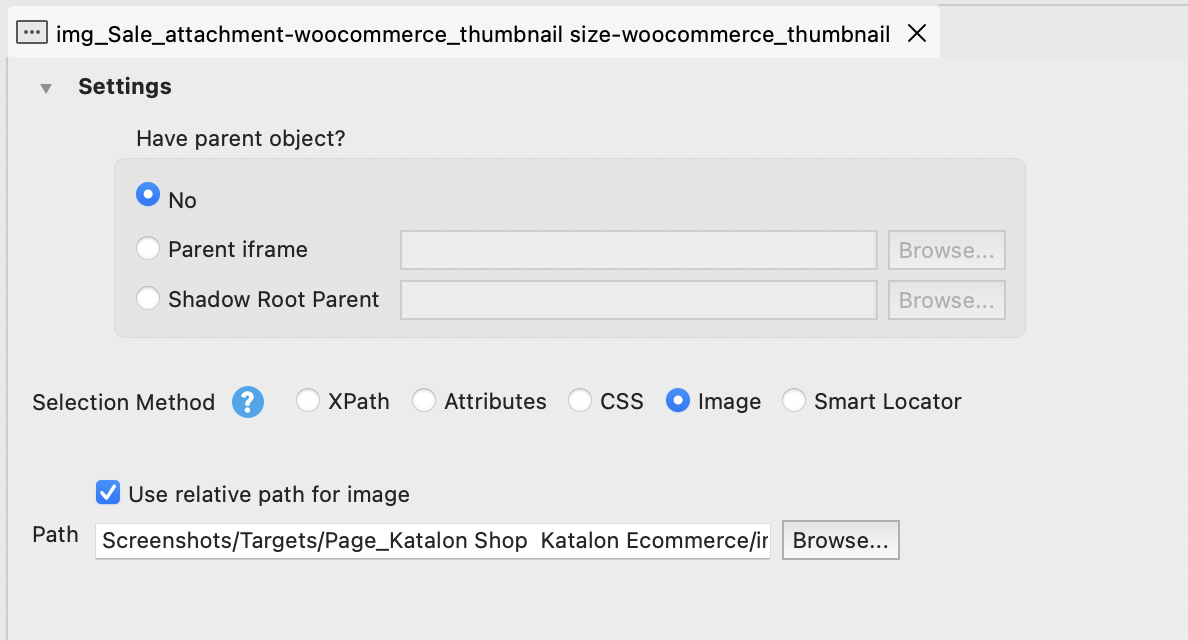Viewport: 1188px width, 640px height.
Task: Click the image Path text field
Action: point(433,541)
